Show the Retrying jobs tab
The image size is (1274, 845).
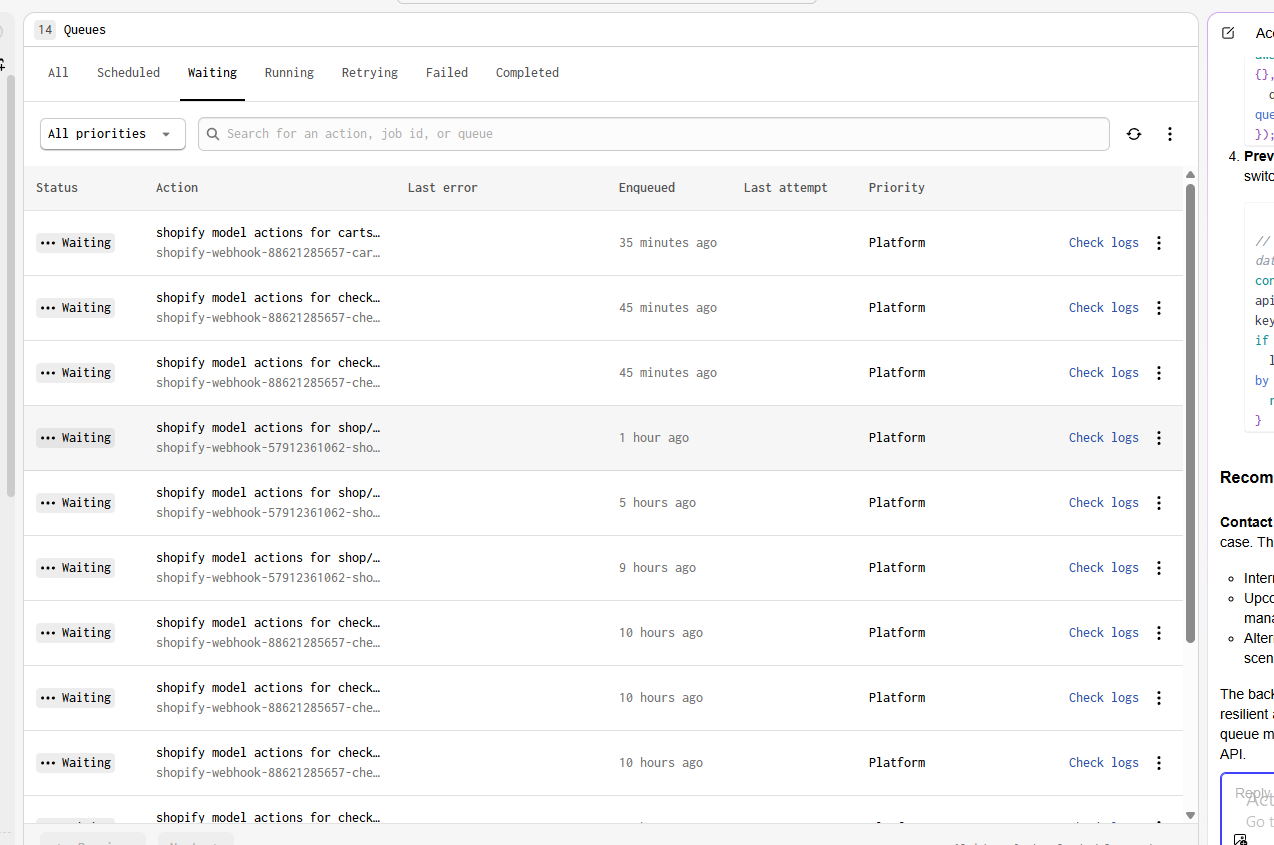[369, 73]
